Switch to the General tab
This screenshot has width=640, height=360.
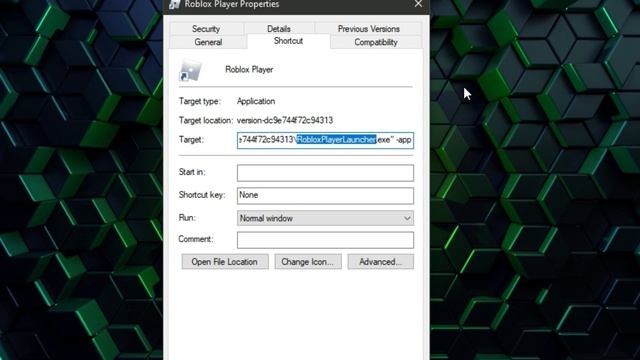pos(208,42)
